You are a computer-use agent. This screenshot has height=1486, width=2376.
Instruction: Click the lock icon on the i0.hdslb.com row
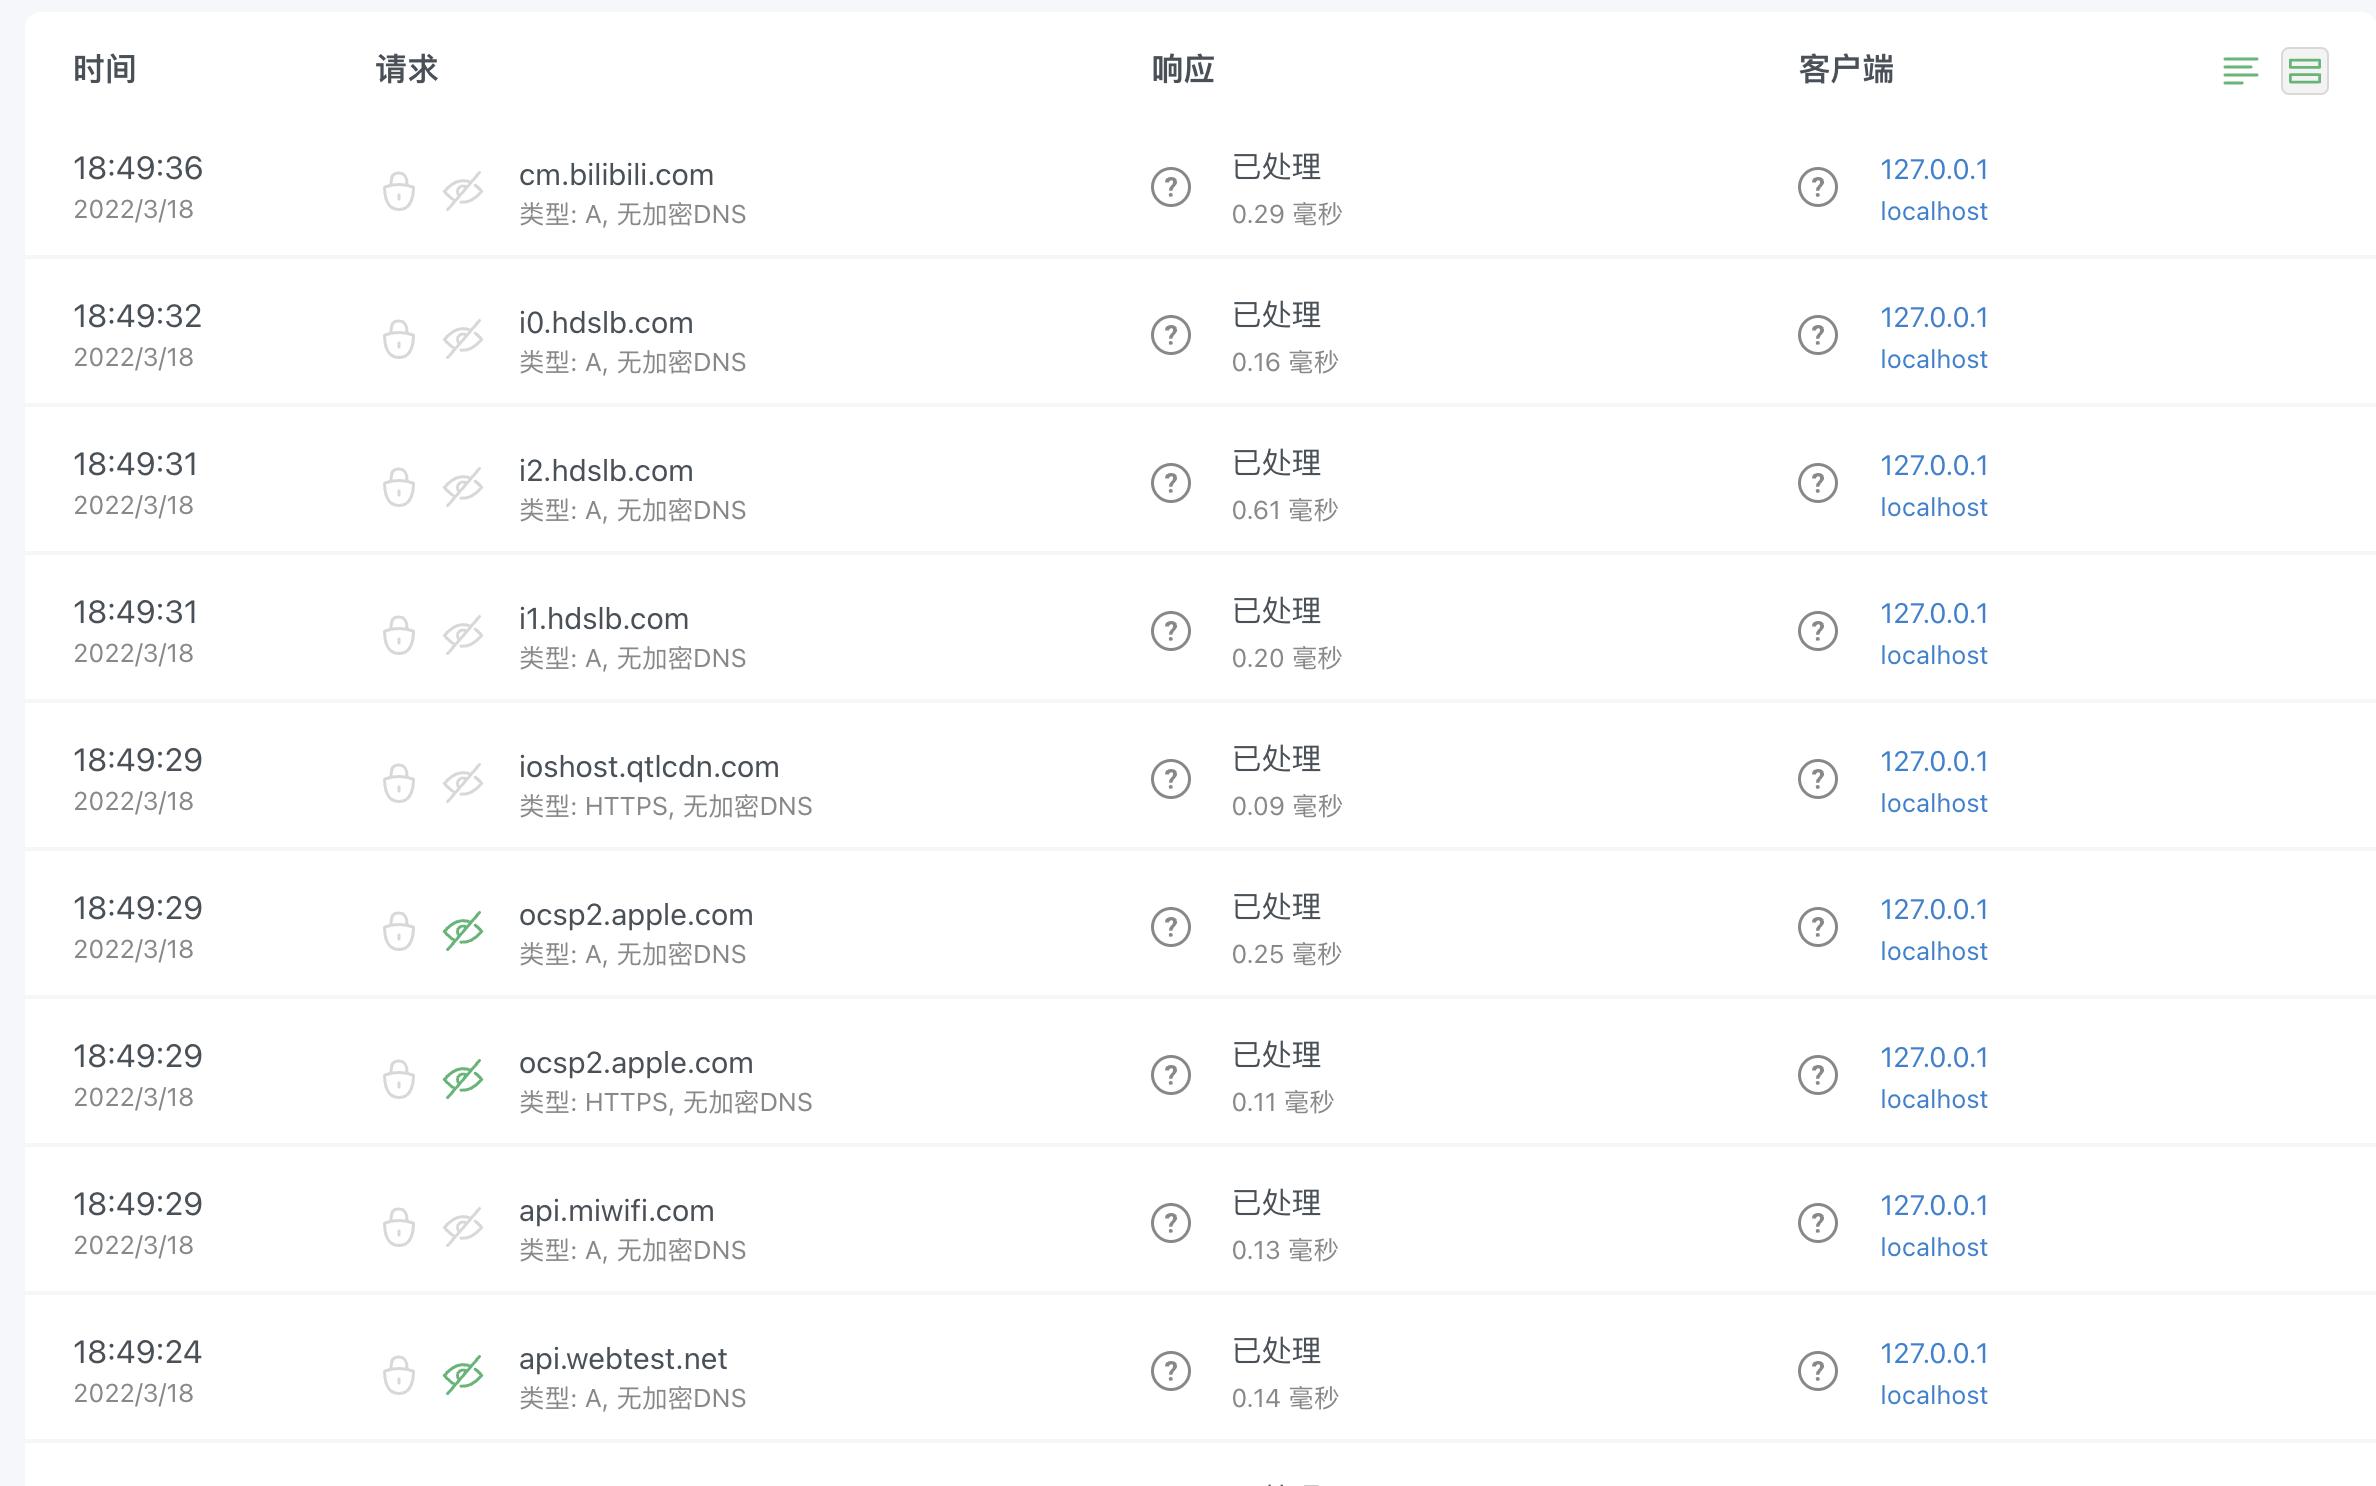399,336
